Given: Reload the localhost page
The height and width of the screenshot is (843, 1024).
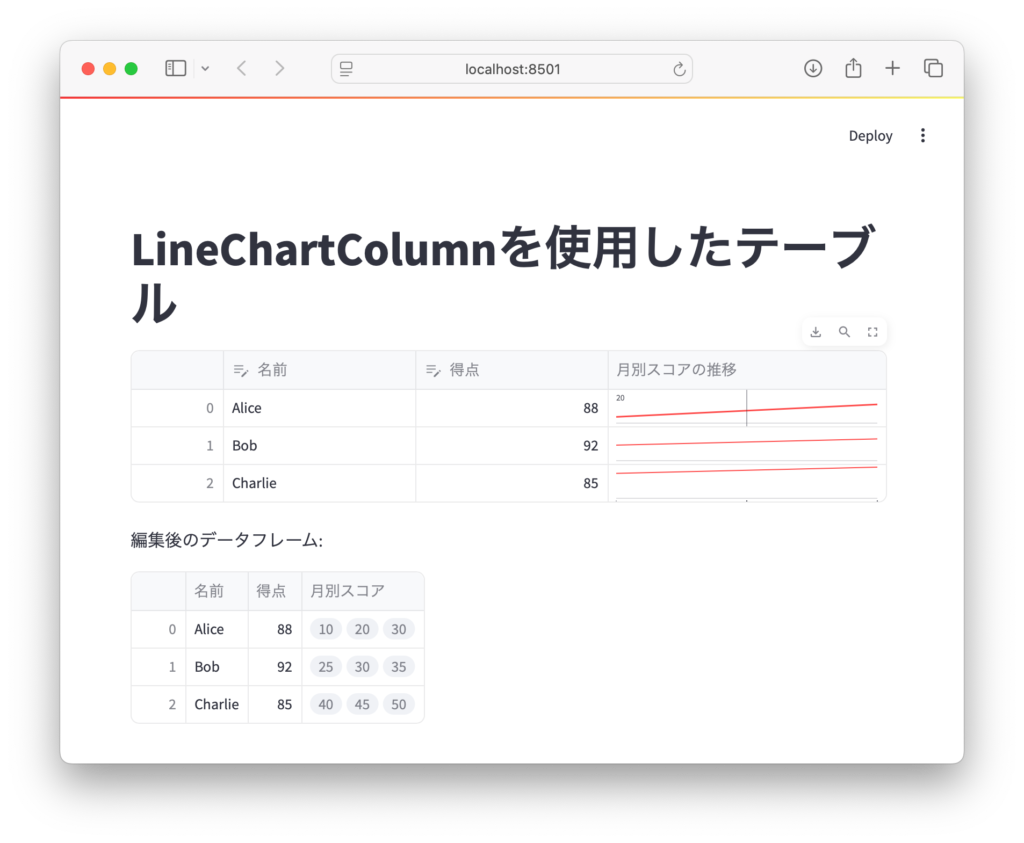Looking at the screenshot, I should pos(679,69).
